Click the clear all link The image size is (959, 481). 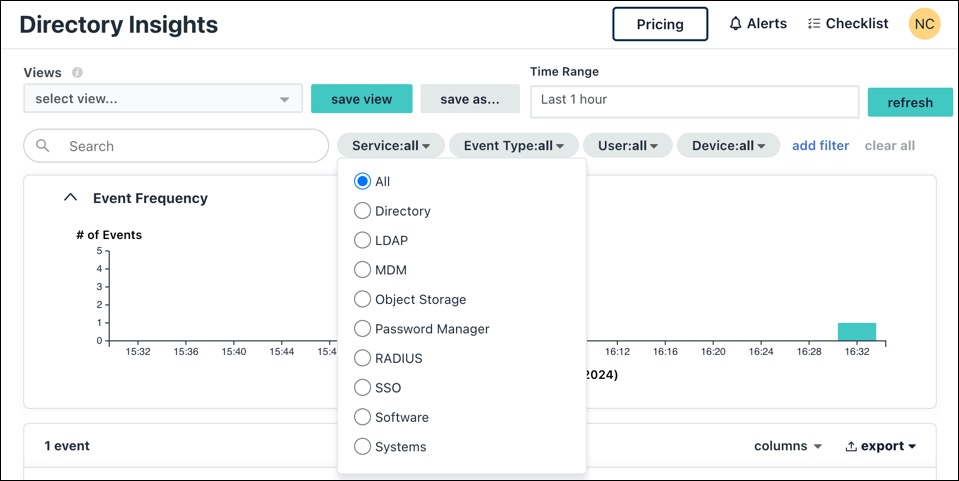(889, 146)
